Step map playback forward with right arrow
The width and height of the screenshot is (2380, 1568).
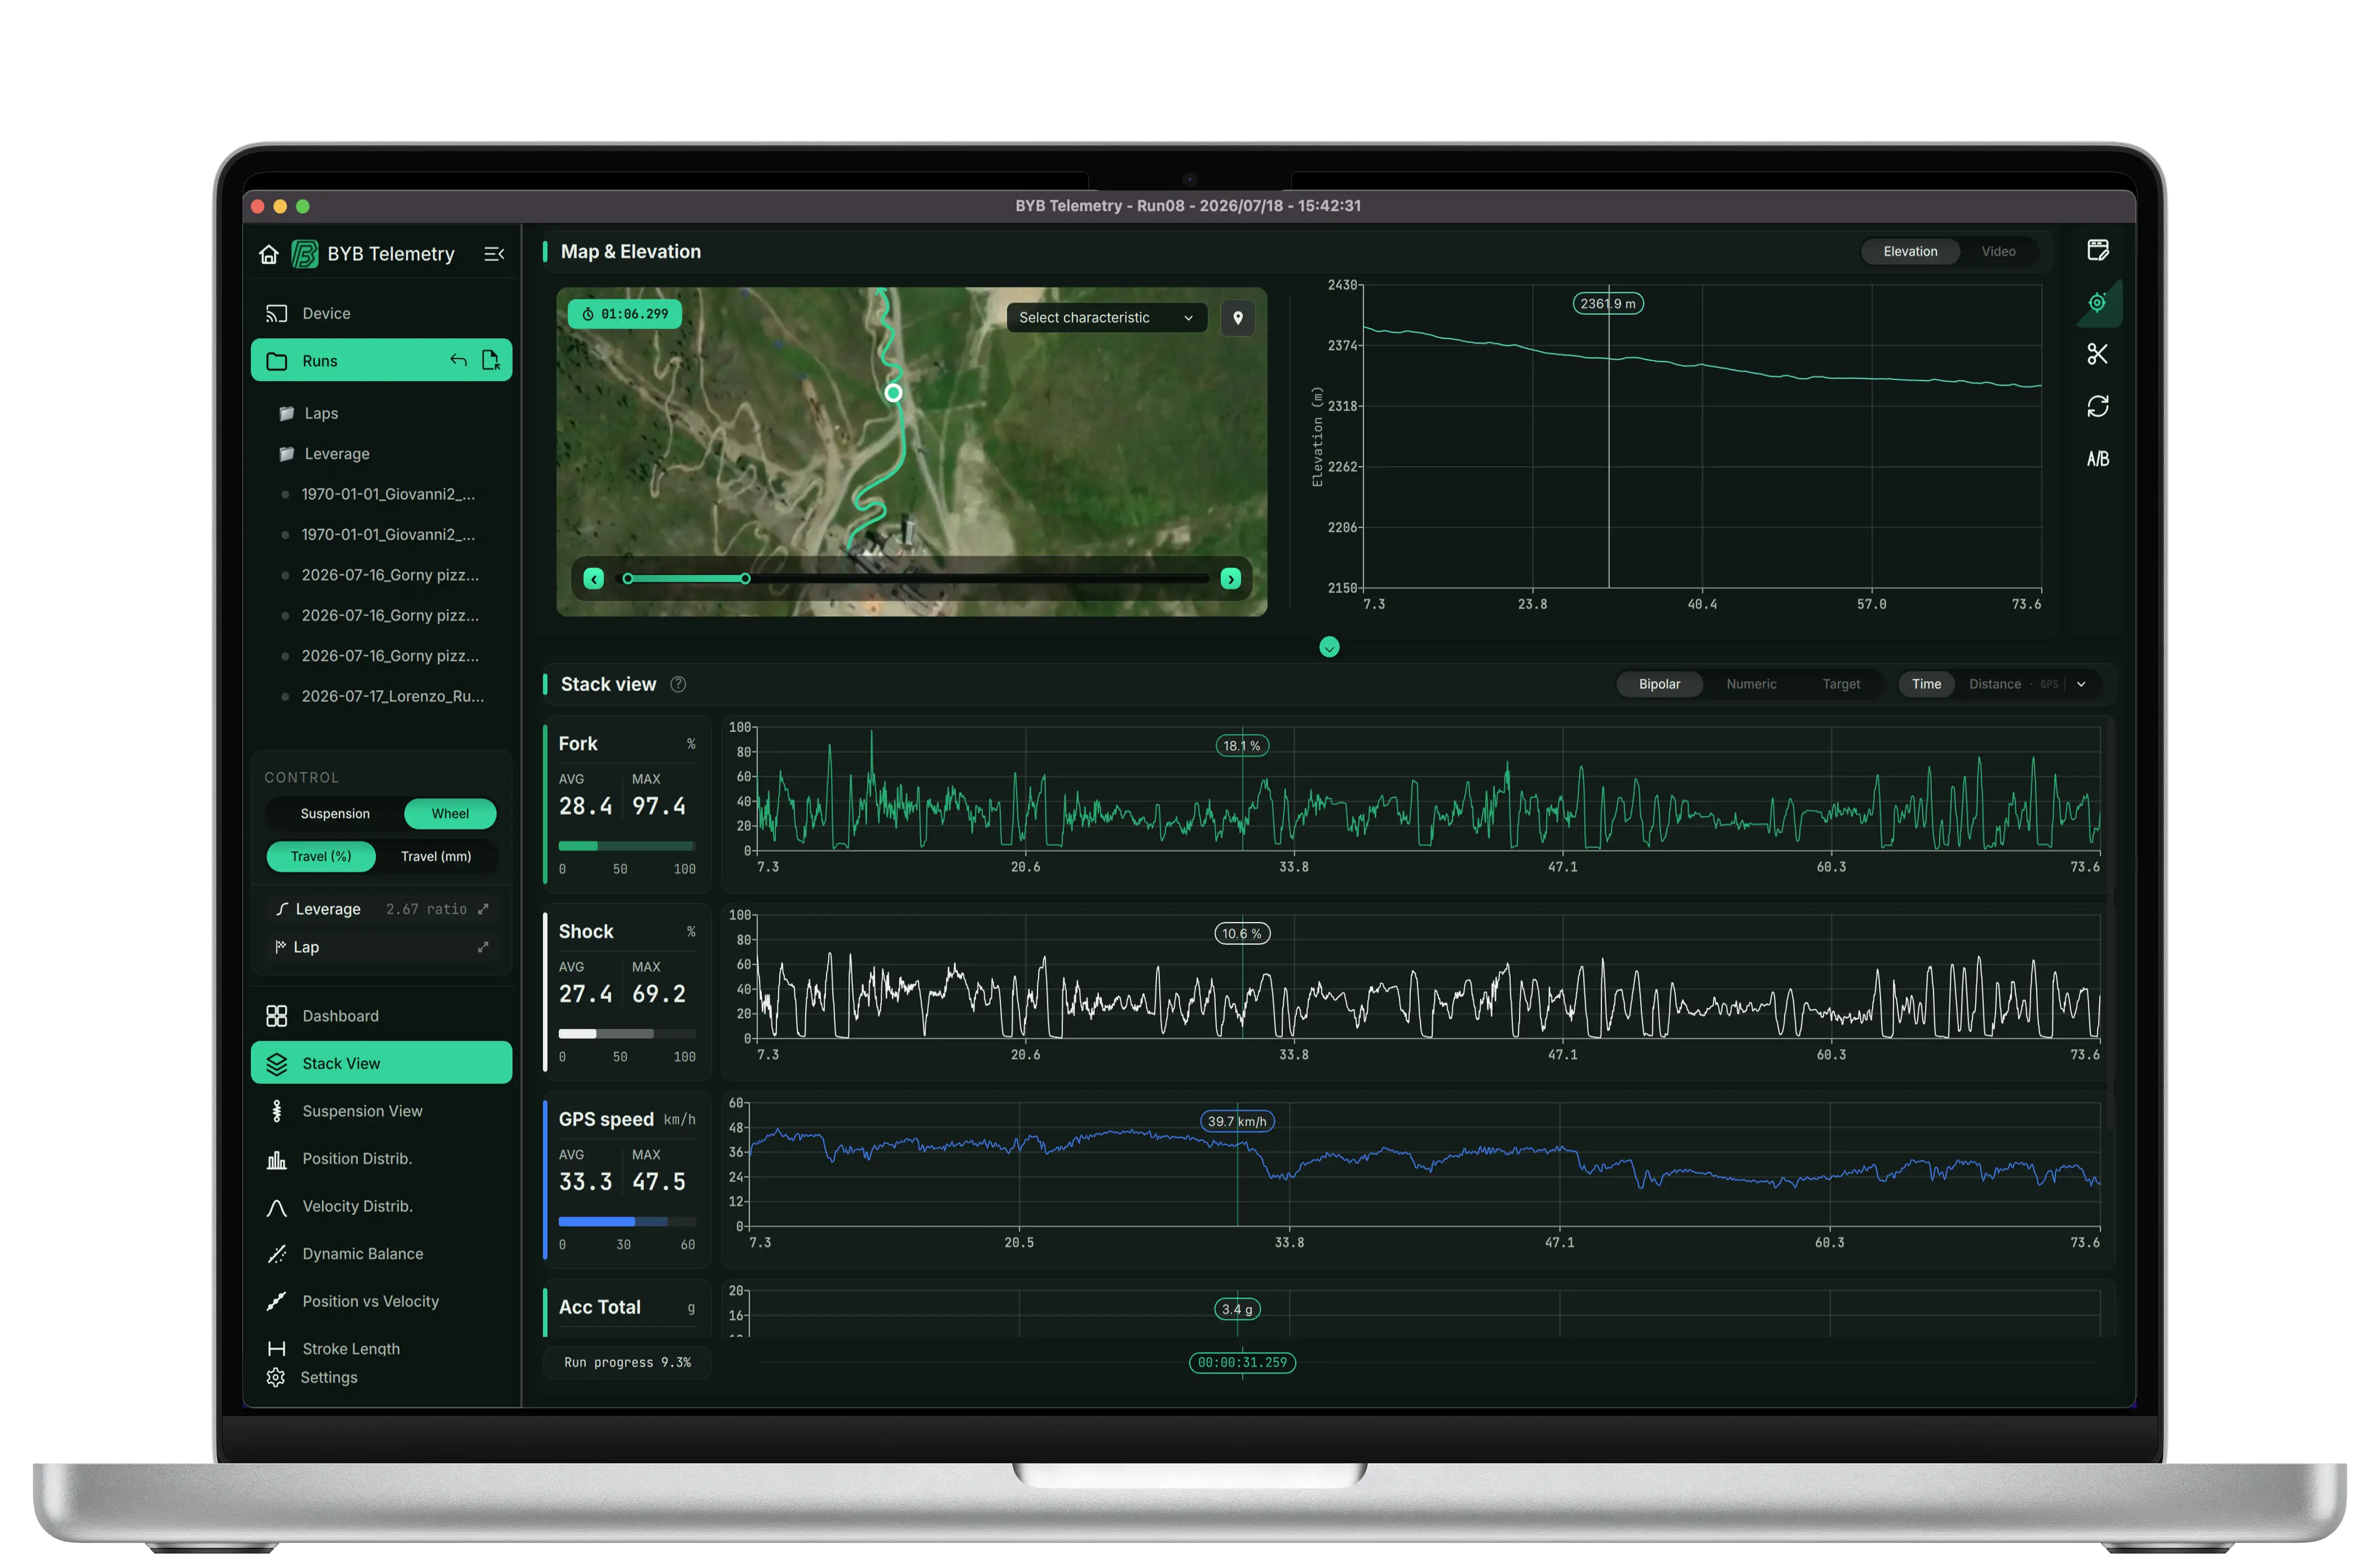(1231, 579)
